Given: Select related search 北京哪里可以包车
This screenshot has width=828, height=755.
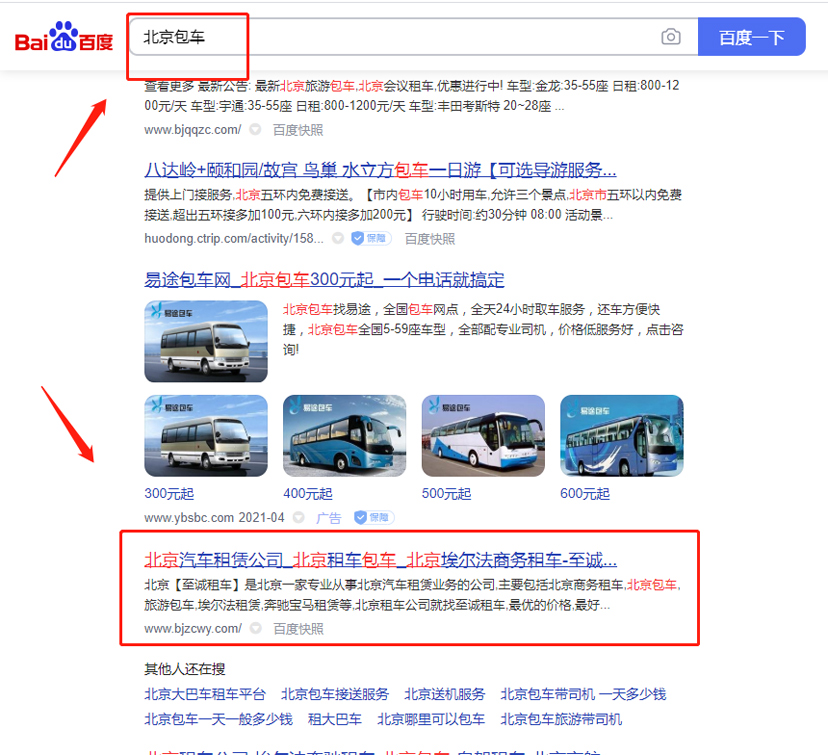Looking at the screenshot, I should [431, 719].
